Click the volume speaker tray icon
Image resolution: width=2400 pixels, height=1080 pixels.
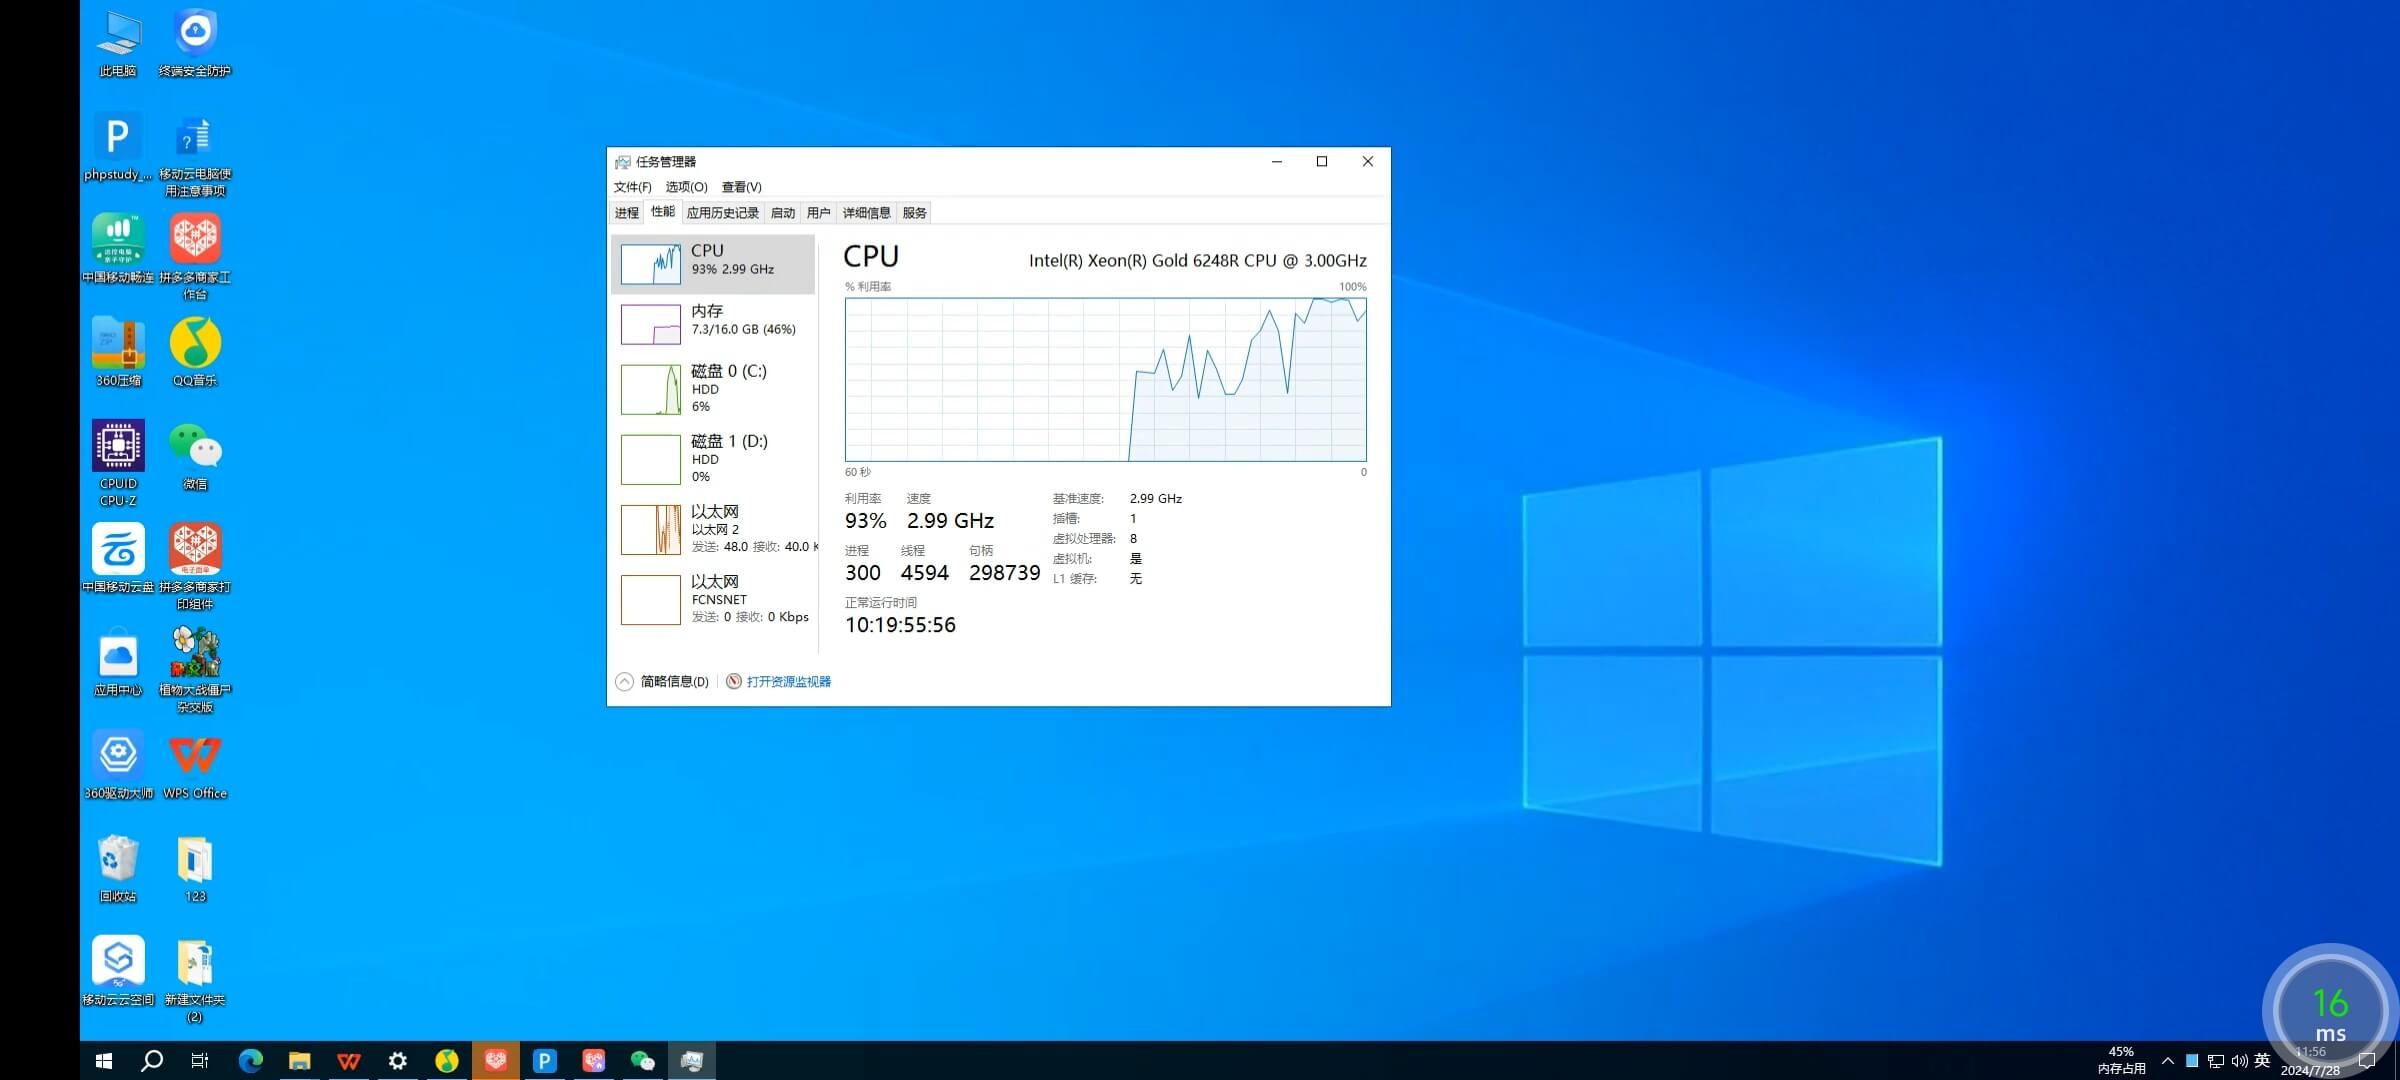pos(2239,1061)
